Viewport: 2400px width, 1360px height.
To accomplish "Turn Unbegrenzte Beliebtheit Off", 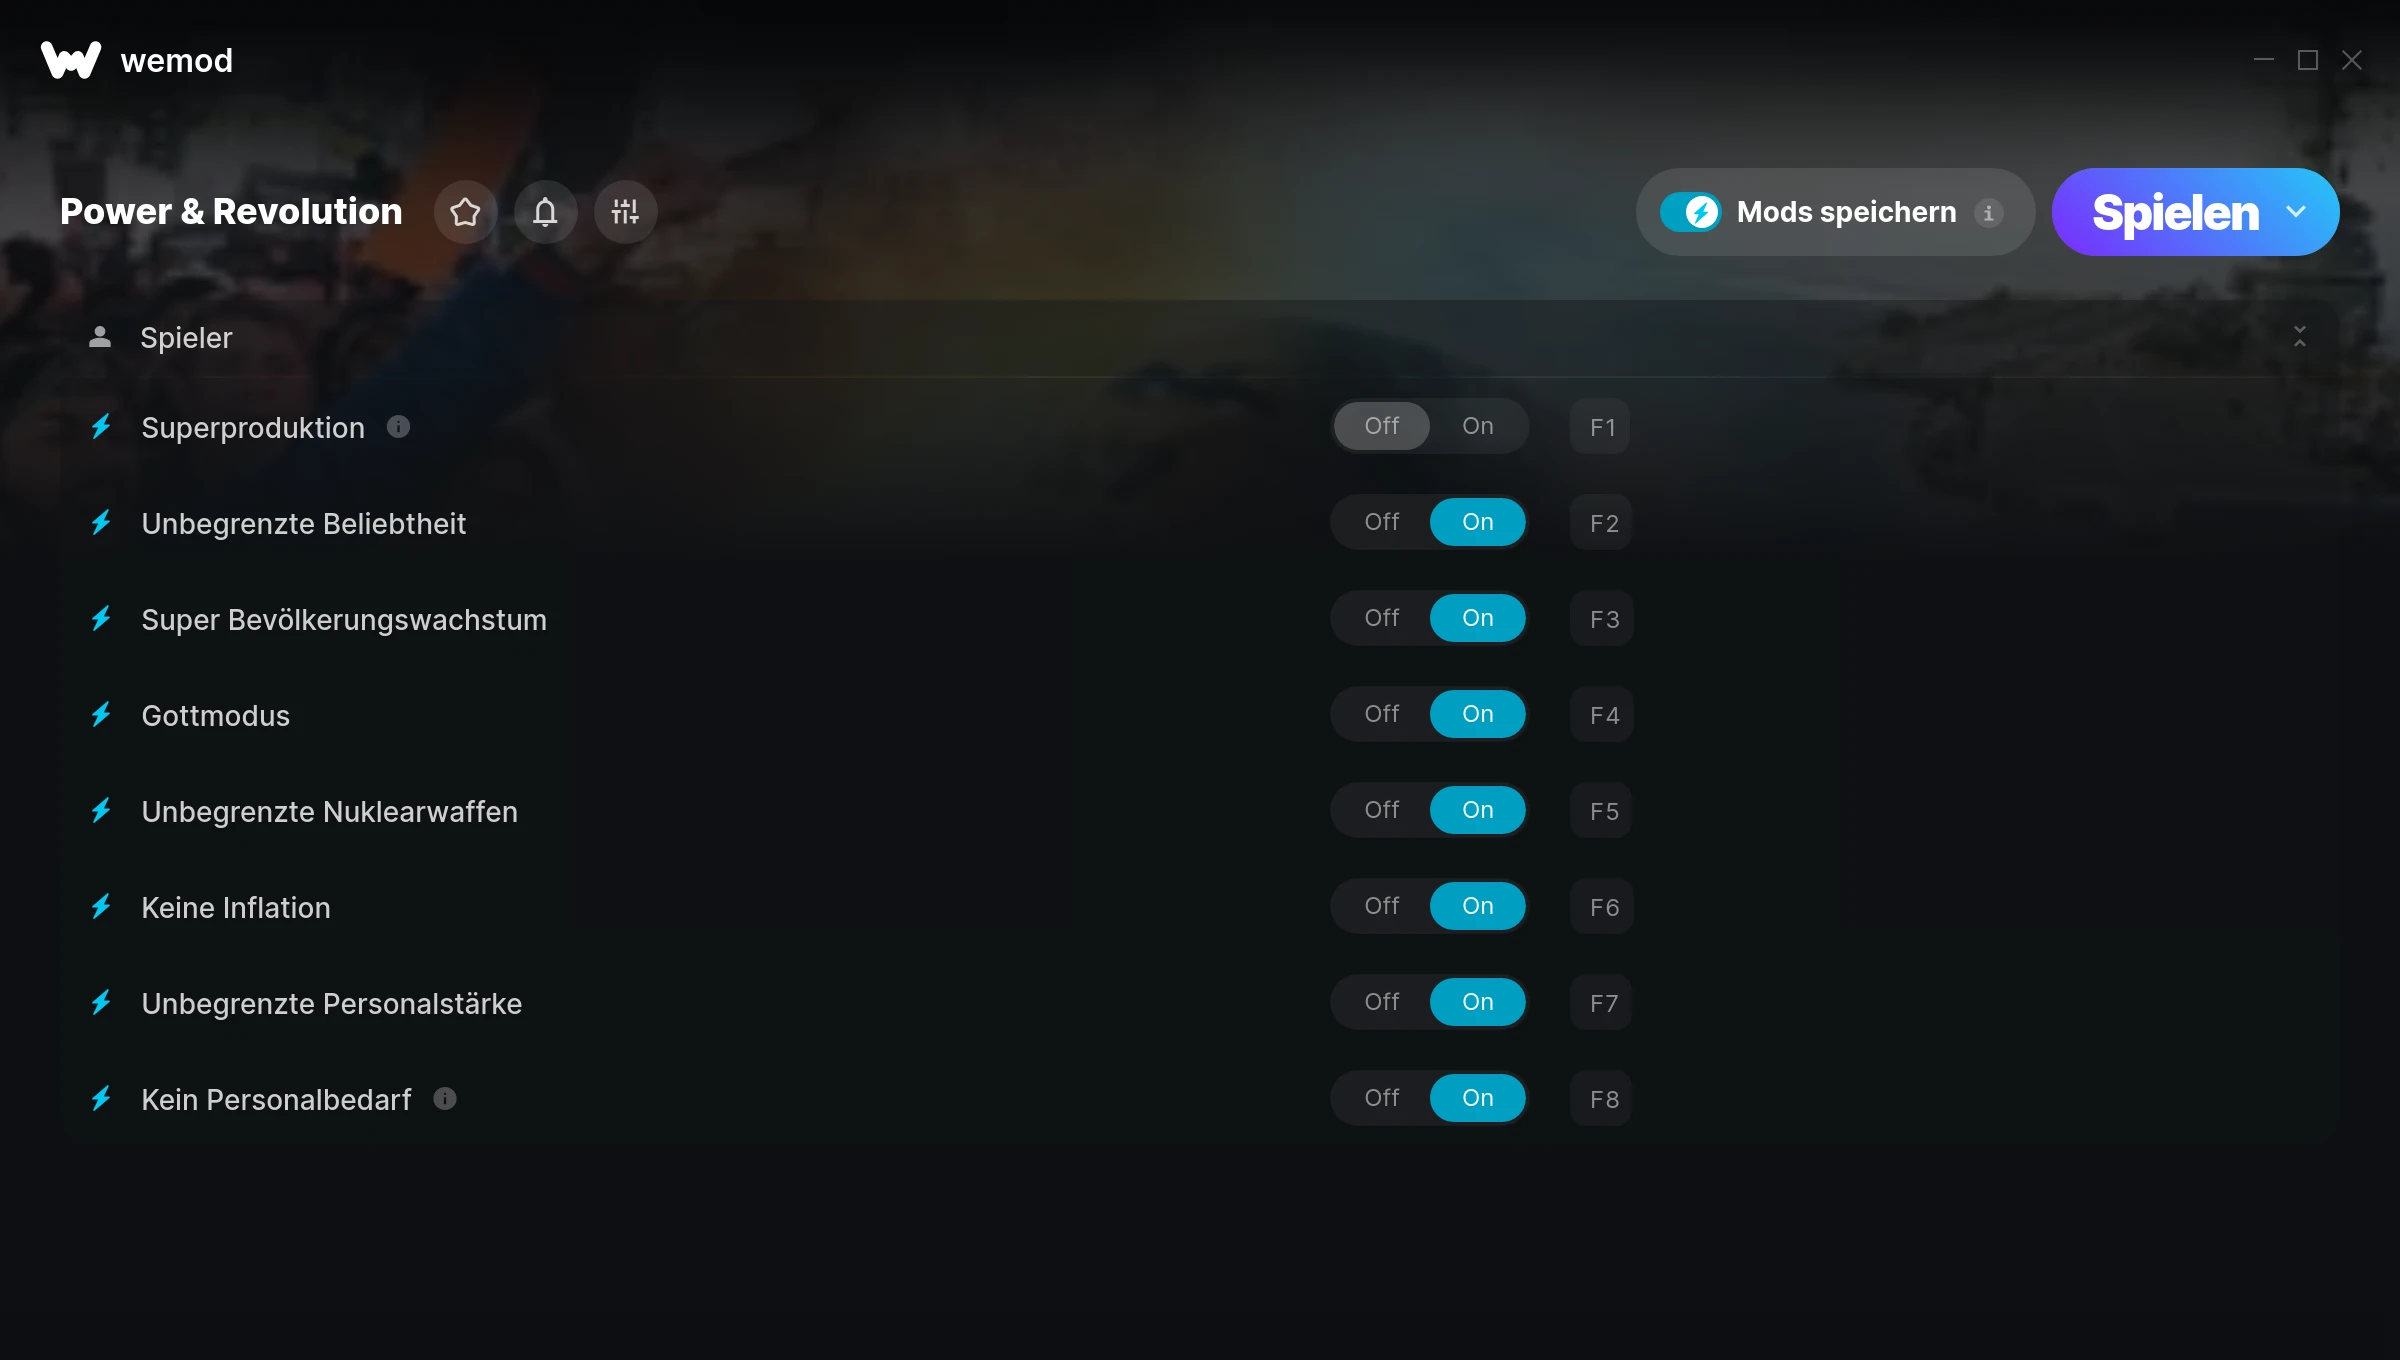I will pos(1381,522).
